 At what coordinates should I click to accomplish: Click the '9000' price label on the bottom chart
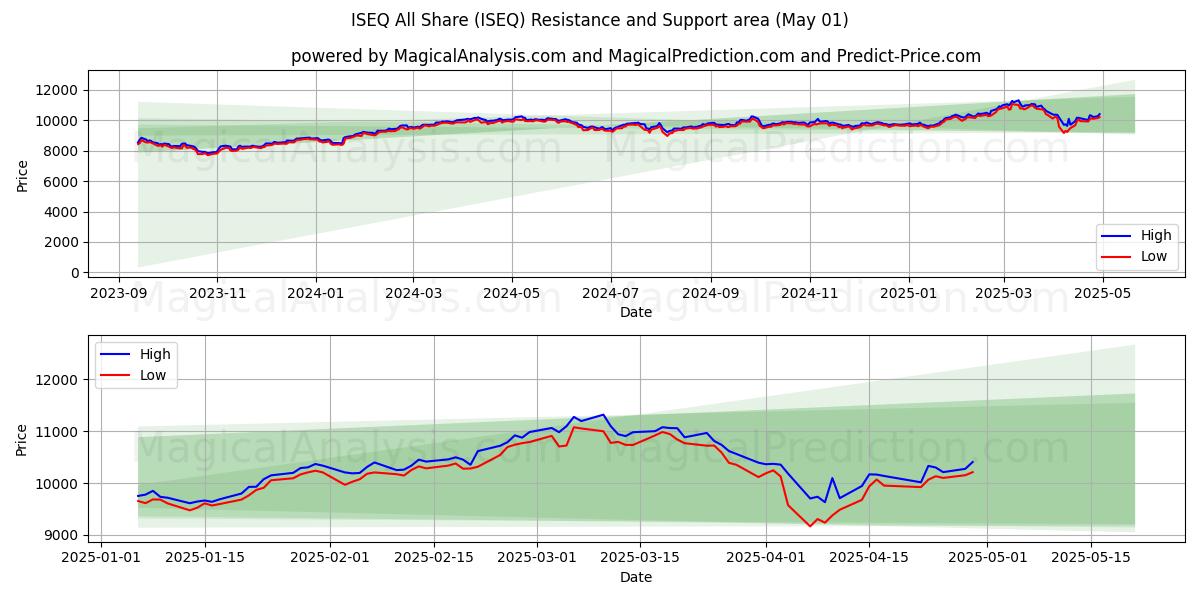pyautogui.click(x=62, y=535)
